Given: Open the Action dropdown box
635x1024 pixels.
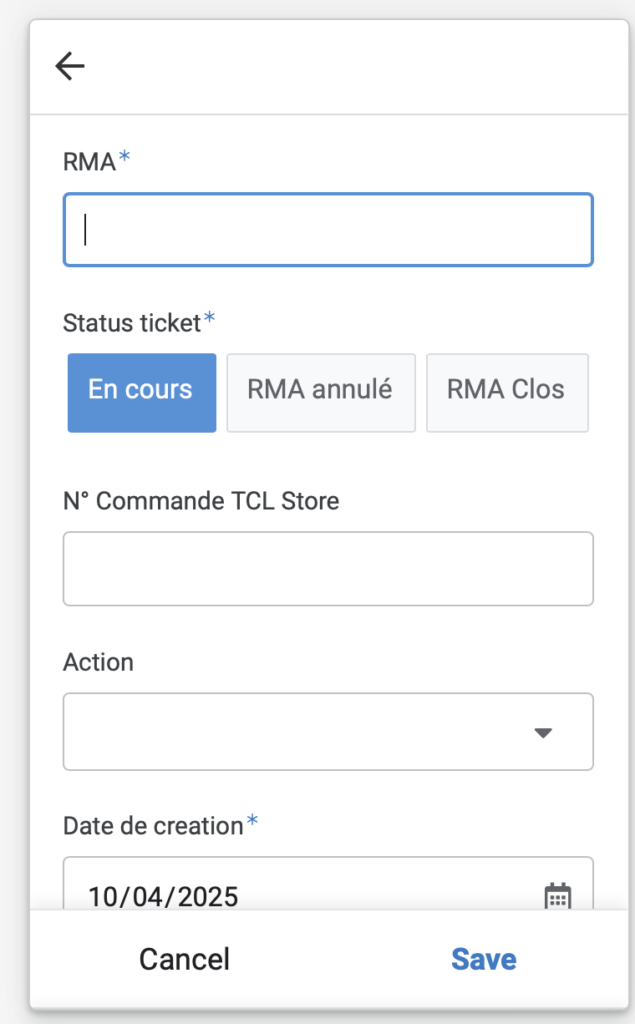Looking at the screenshot, I should pos(328,731).
